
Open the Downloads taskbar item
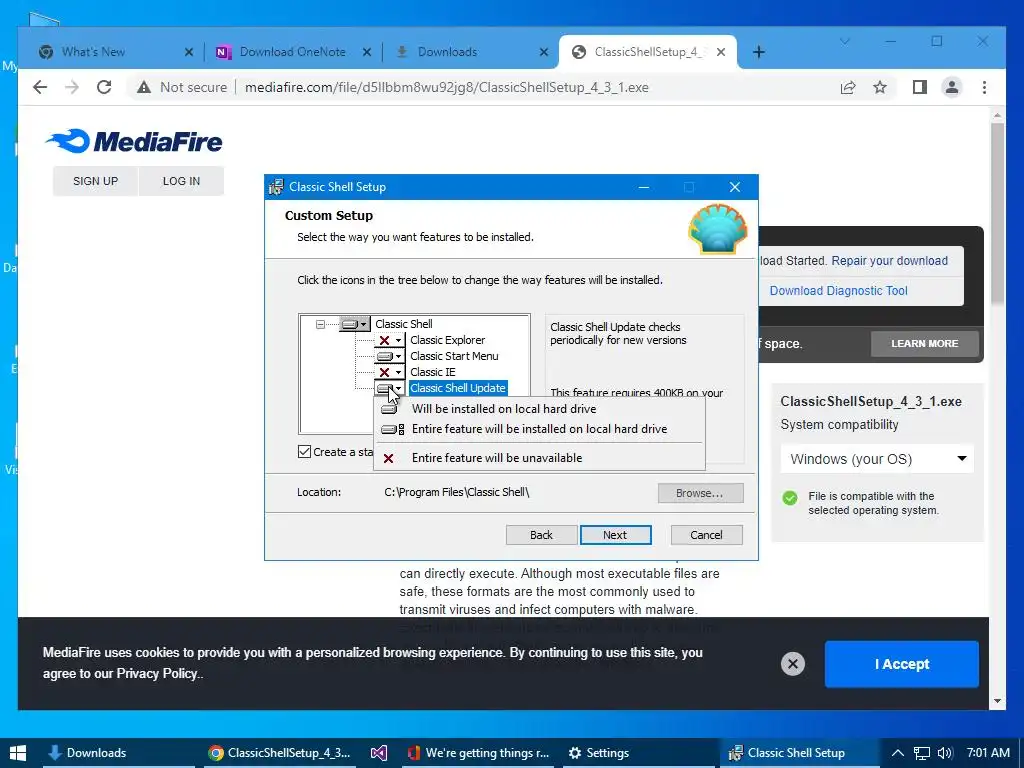[119, 753]
